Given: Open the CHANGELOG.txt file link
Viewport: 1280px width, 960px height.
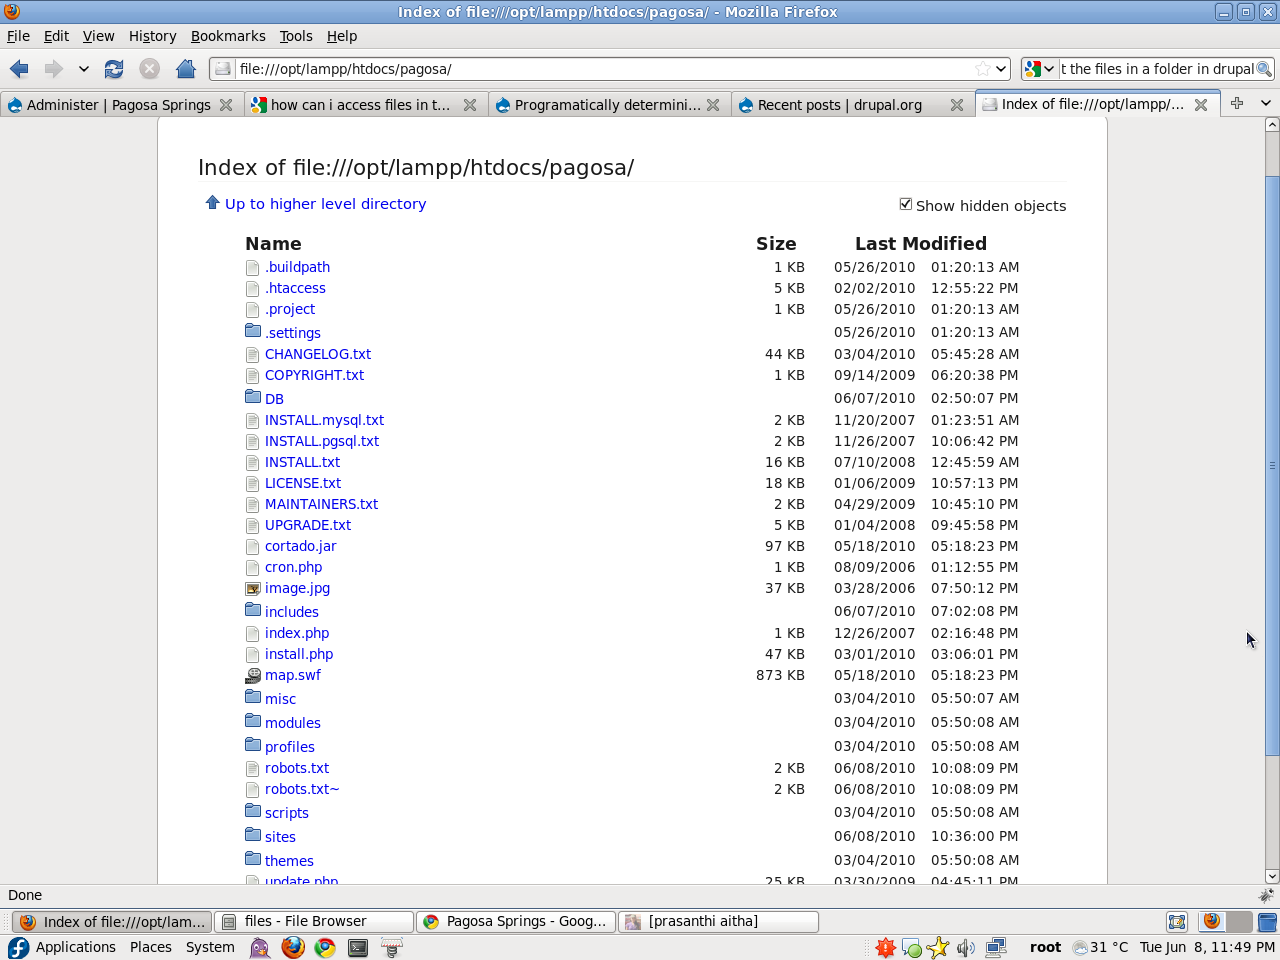Looking at the screenshot, I should [x=318, y=354].
